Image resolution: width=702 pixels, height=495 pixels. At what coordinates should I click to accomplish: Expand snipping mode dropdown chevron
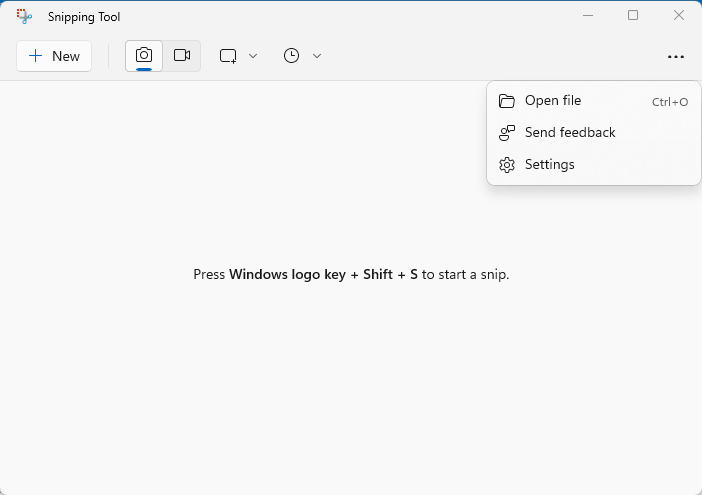coord(253,56)
